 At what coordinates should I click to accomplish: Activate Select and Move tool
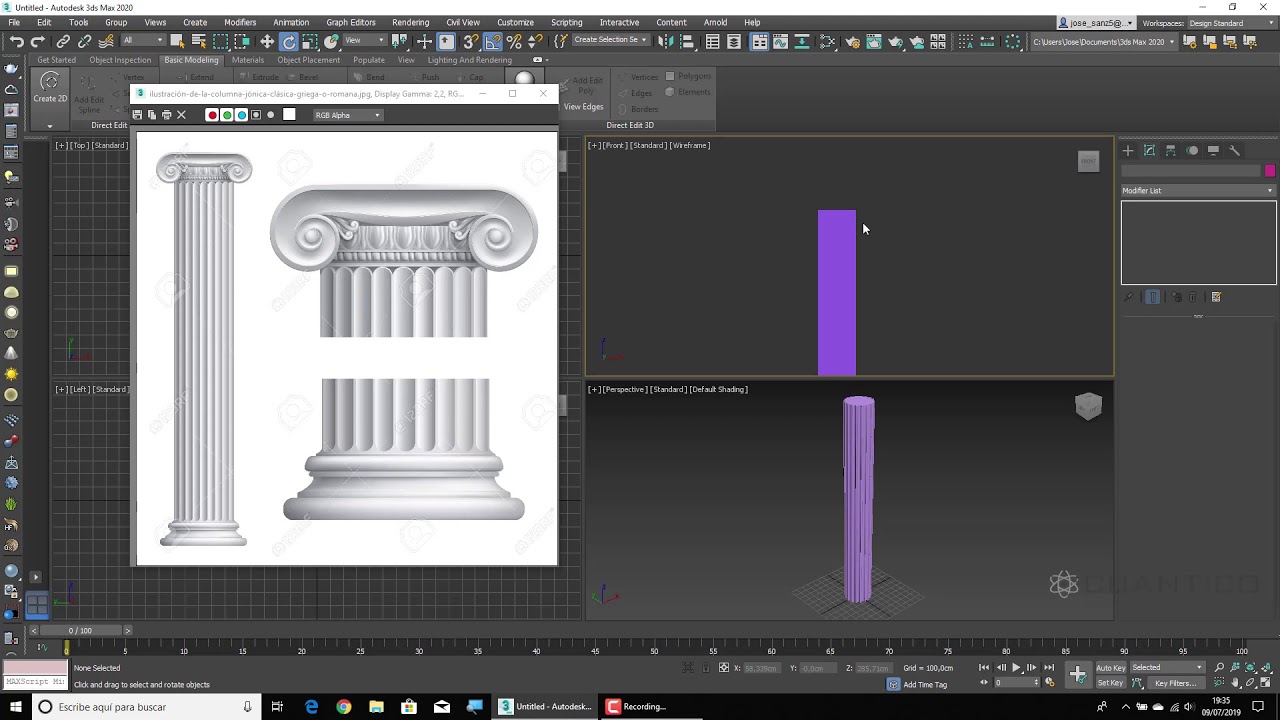tap(267, 41)
